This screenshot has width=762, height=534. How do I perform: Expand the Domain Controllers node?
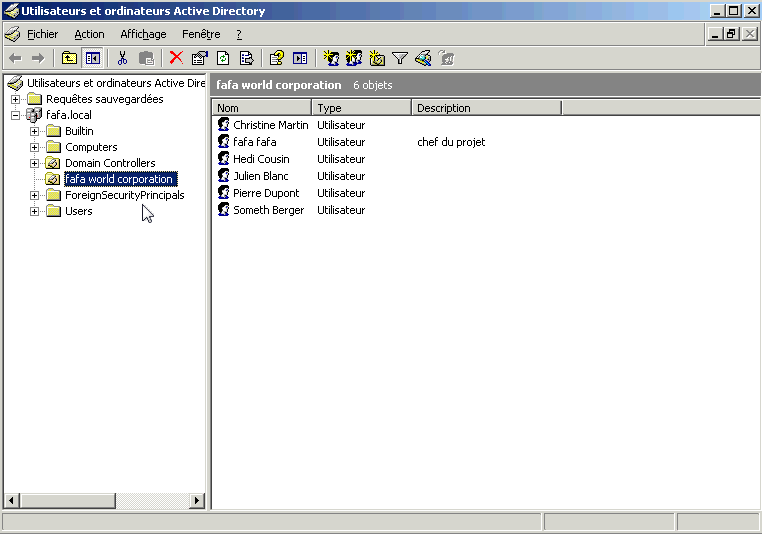click(35, 163)
